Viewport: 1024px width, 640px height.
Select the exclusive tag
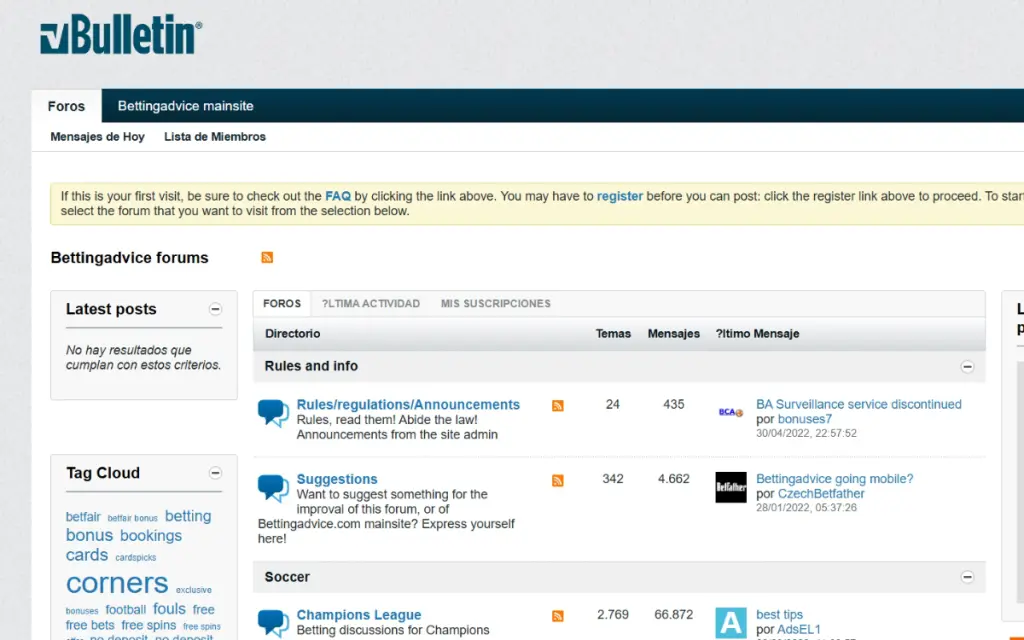click(194, 590)
